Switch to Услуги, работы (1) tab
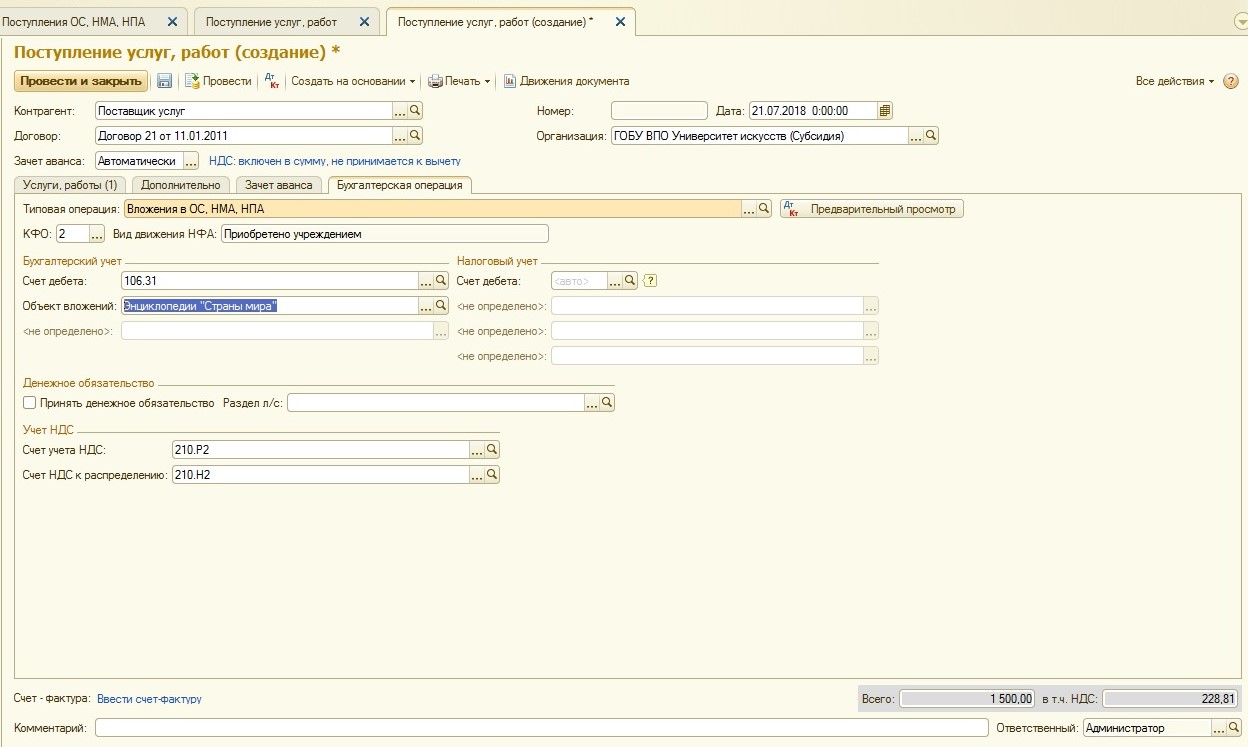Viewport: 1248px width, 747px height. [70, 185]
